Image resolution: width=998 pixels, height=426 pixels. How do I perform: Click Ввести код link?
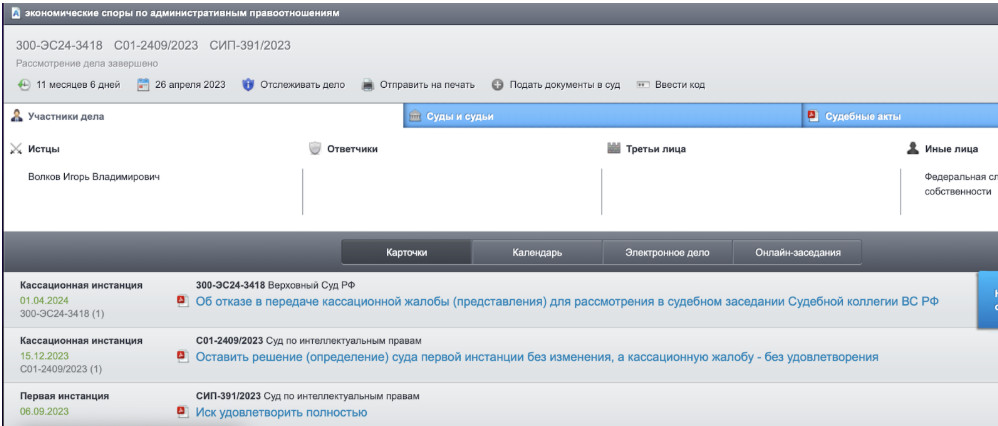(680, 85)
